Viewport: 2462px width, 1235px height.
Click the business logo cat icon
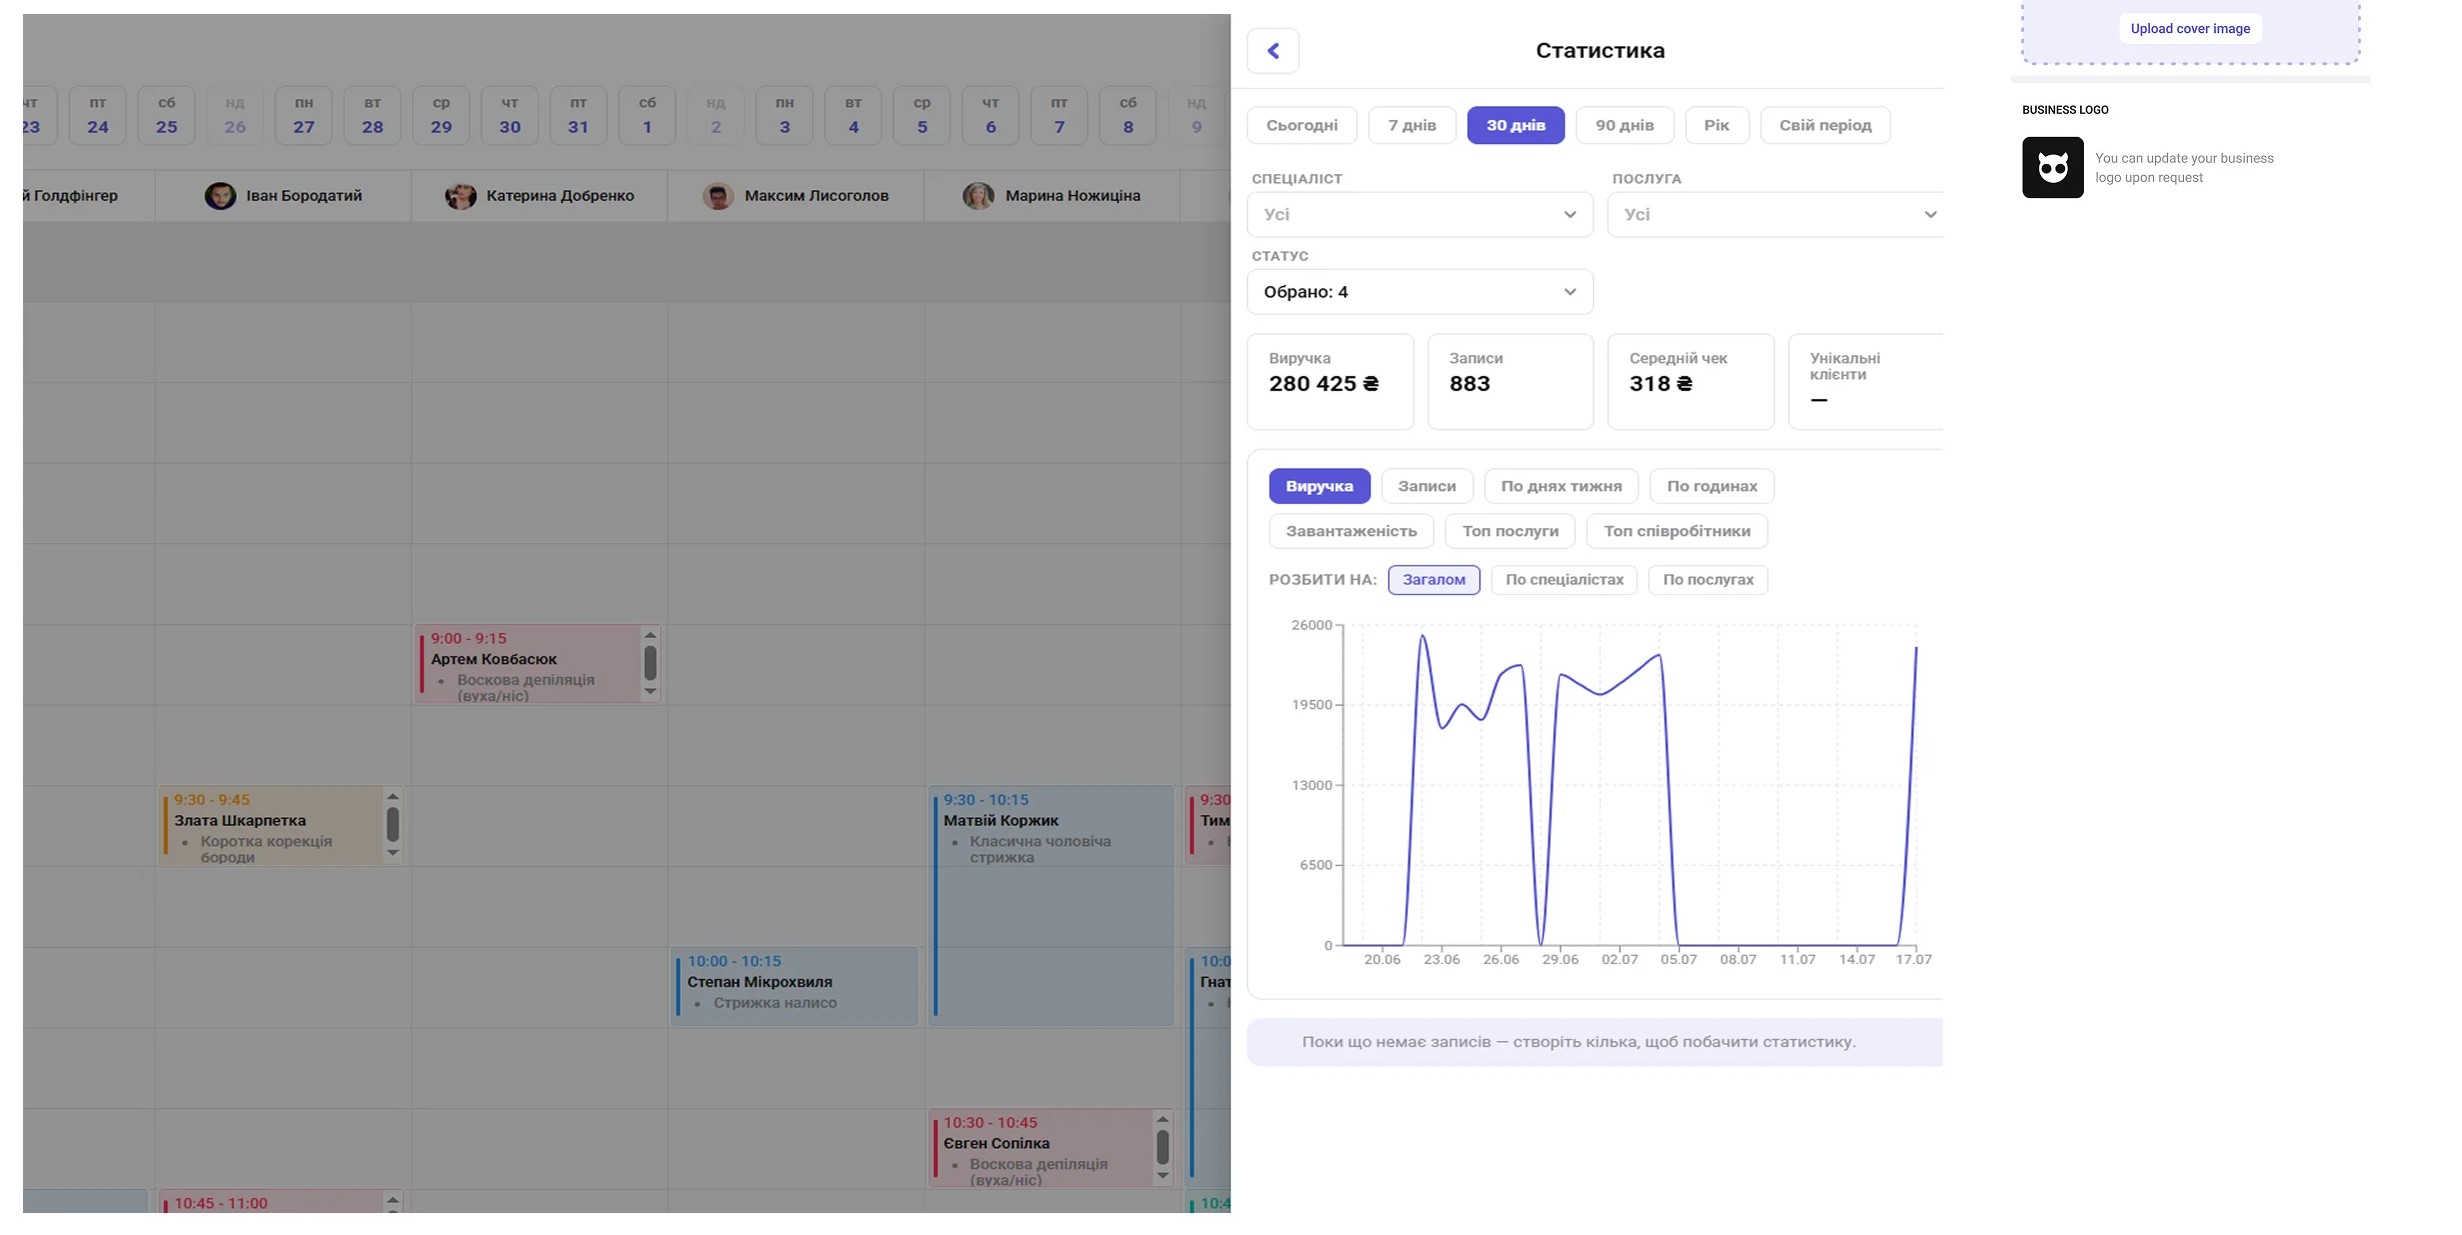click(2052, 167)
